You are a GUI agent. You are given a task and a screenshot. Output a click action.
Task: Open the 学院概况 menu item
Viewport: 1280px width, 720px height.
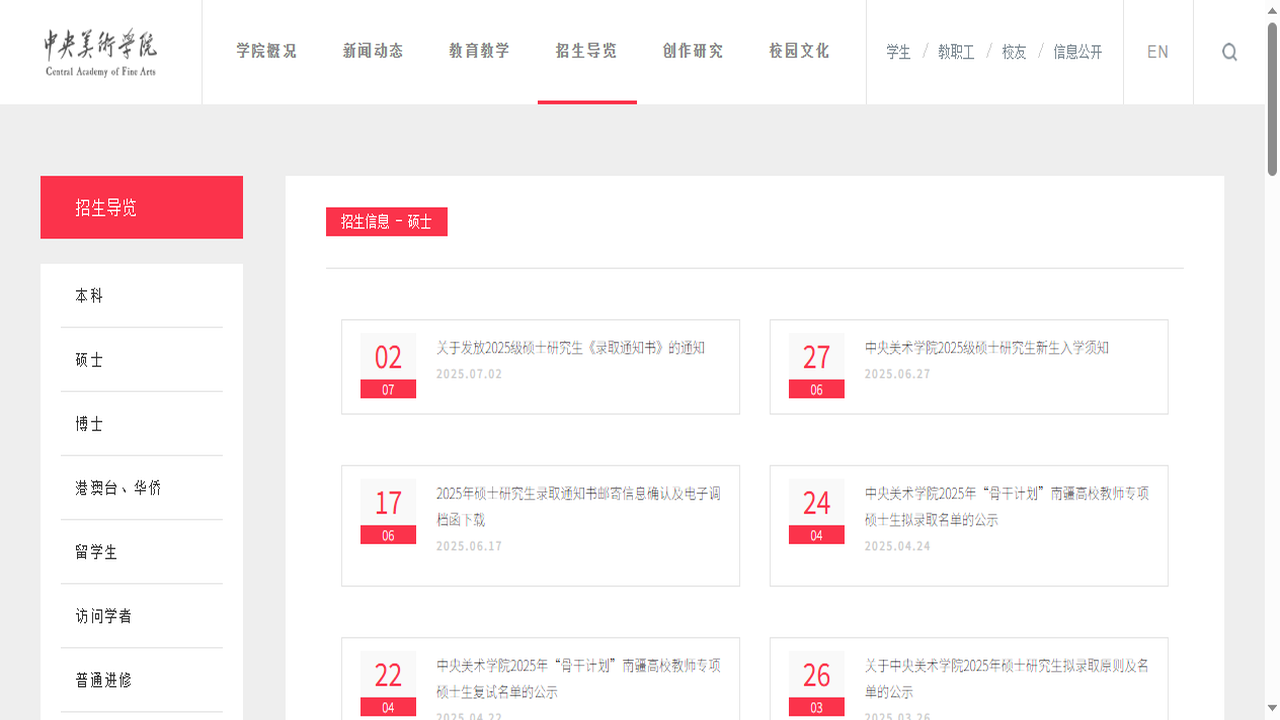click(x=266, y=51)
